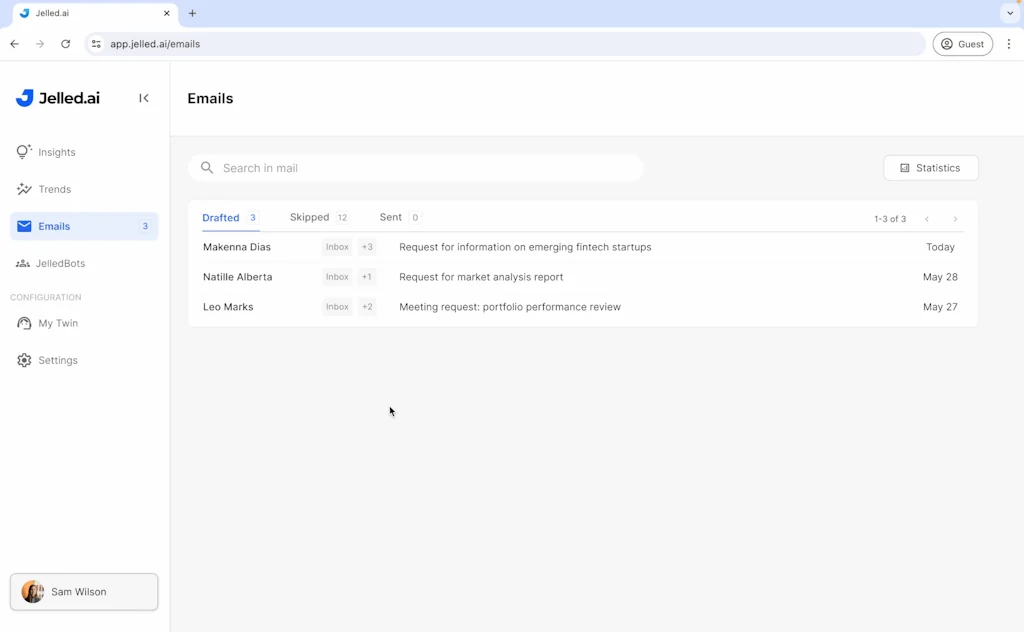Switch to the Skipped tab
The width and height of the screenshot is (1024, 632).
310,217
